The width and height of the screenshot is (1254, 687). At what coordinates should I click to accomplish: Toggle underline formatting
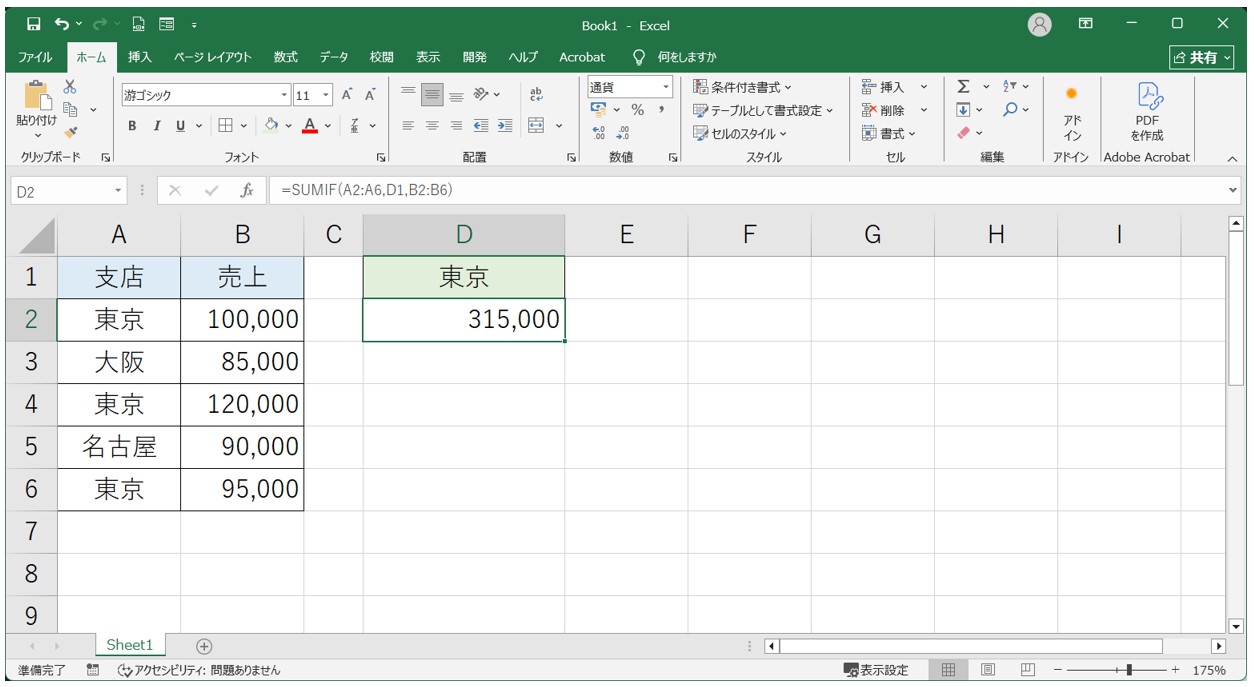pyautogui.click(x=180, y=126)
